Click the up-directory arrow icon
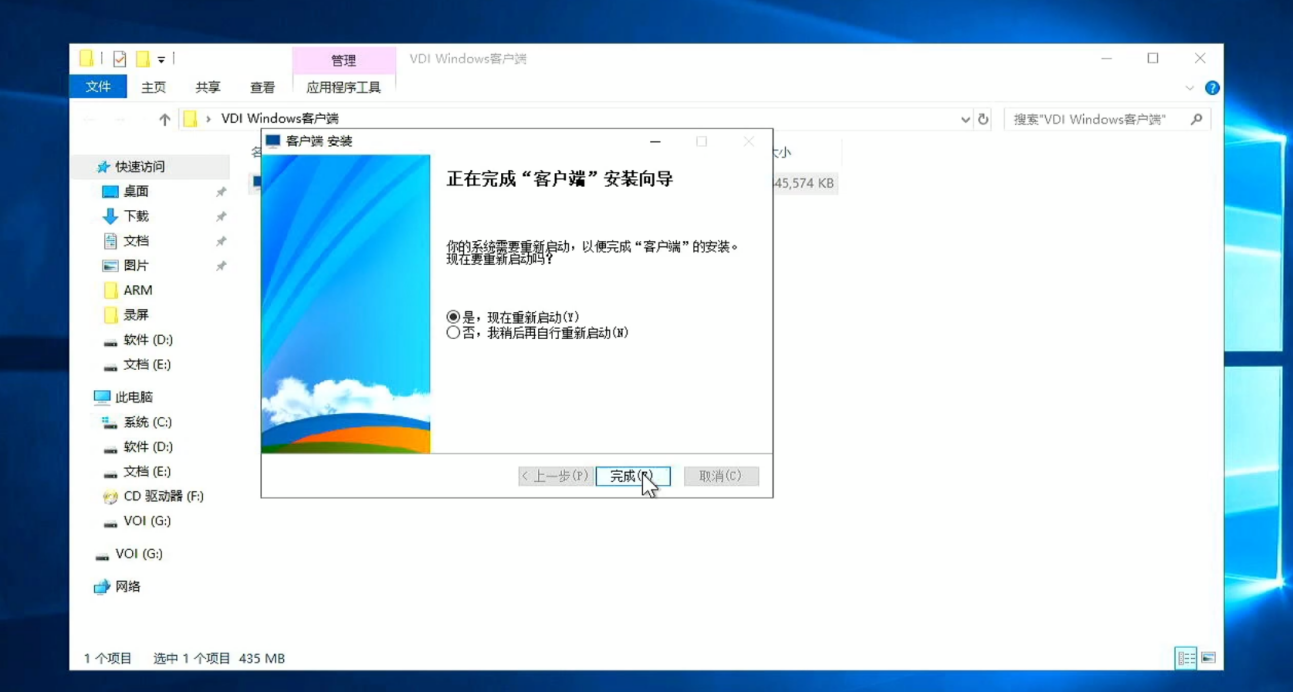This screenshot has width=1293, height=692. (x=165, y=119)
